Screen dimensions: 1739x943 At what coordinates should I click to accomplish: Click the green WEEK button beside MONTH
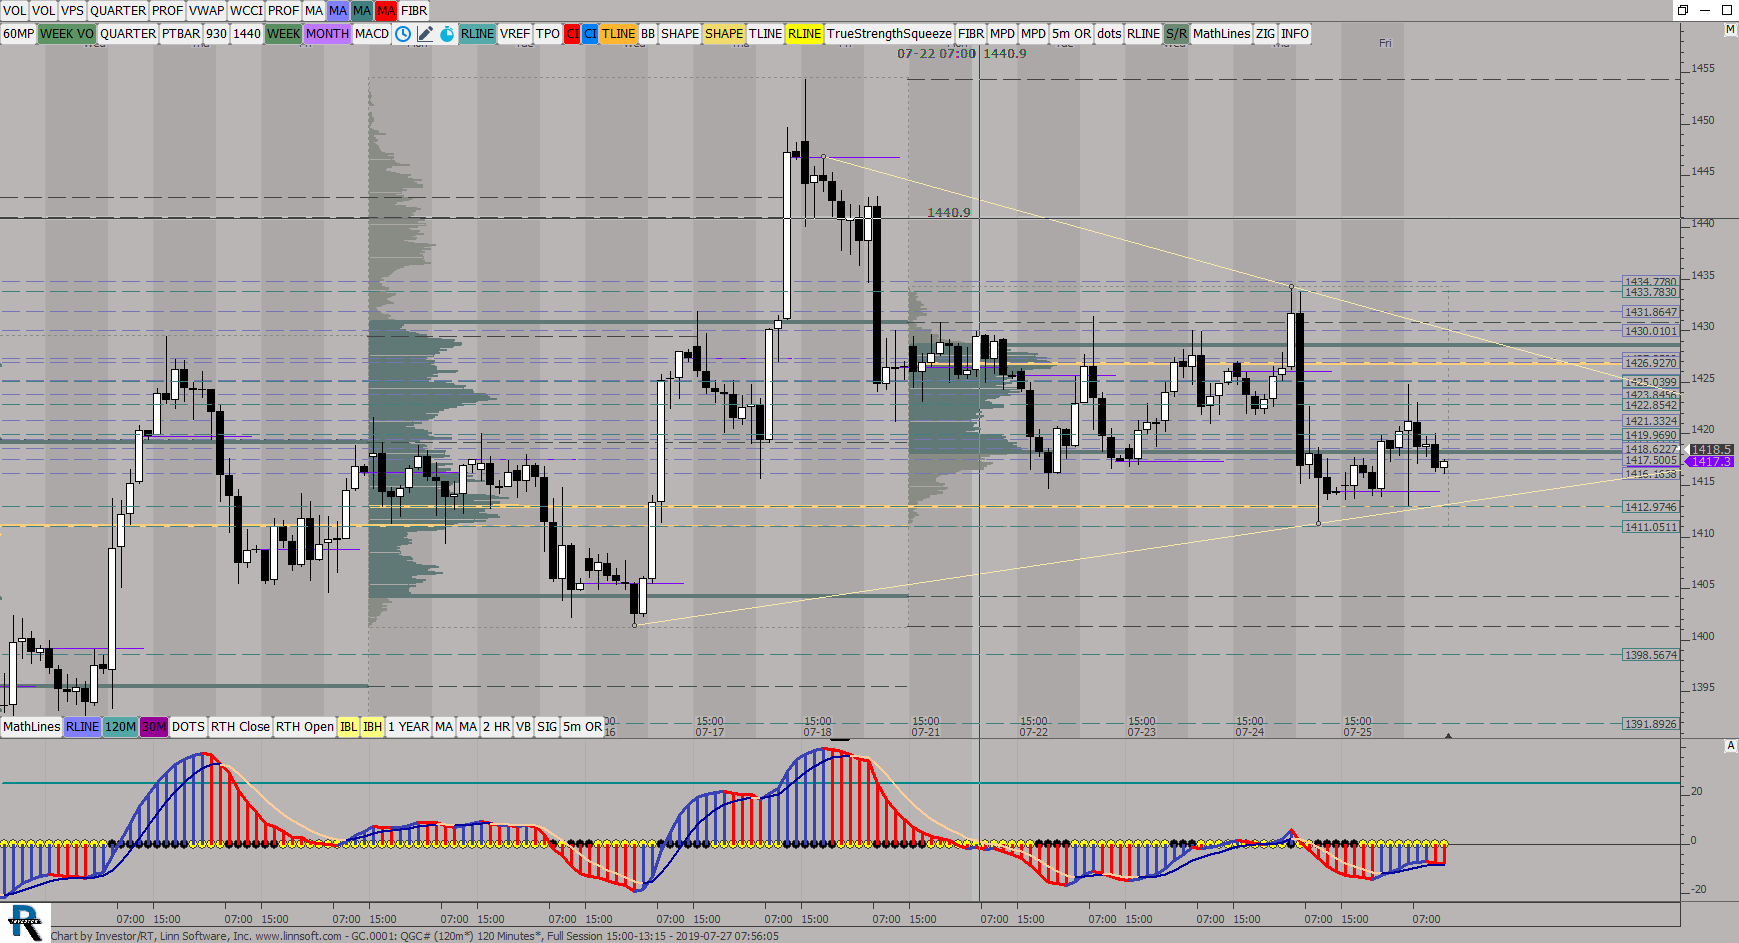click(283, 34)
